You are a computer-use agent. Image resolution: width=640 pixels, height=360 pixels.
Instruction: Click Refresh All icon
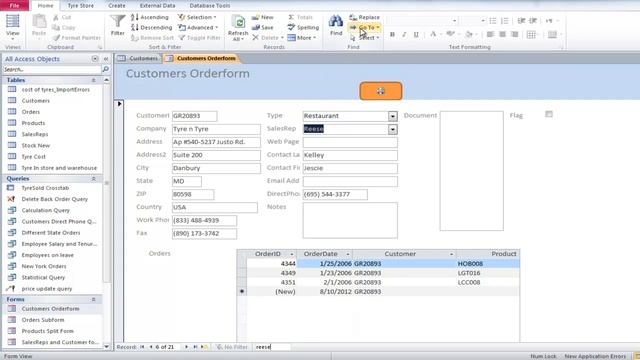tap(238, 28)
